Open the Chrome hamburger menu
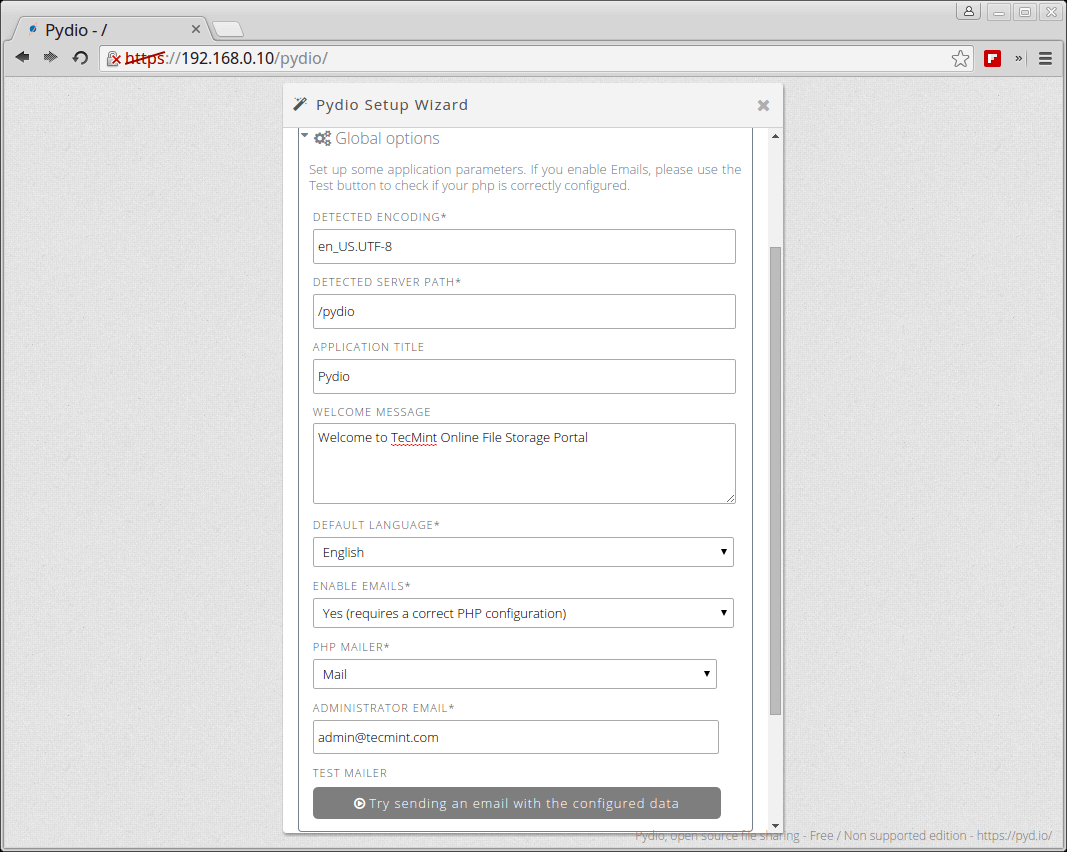1067x852 pixels. [x=1045, y=58]
